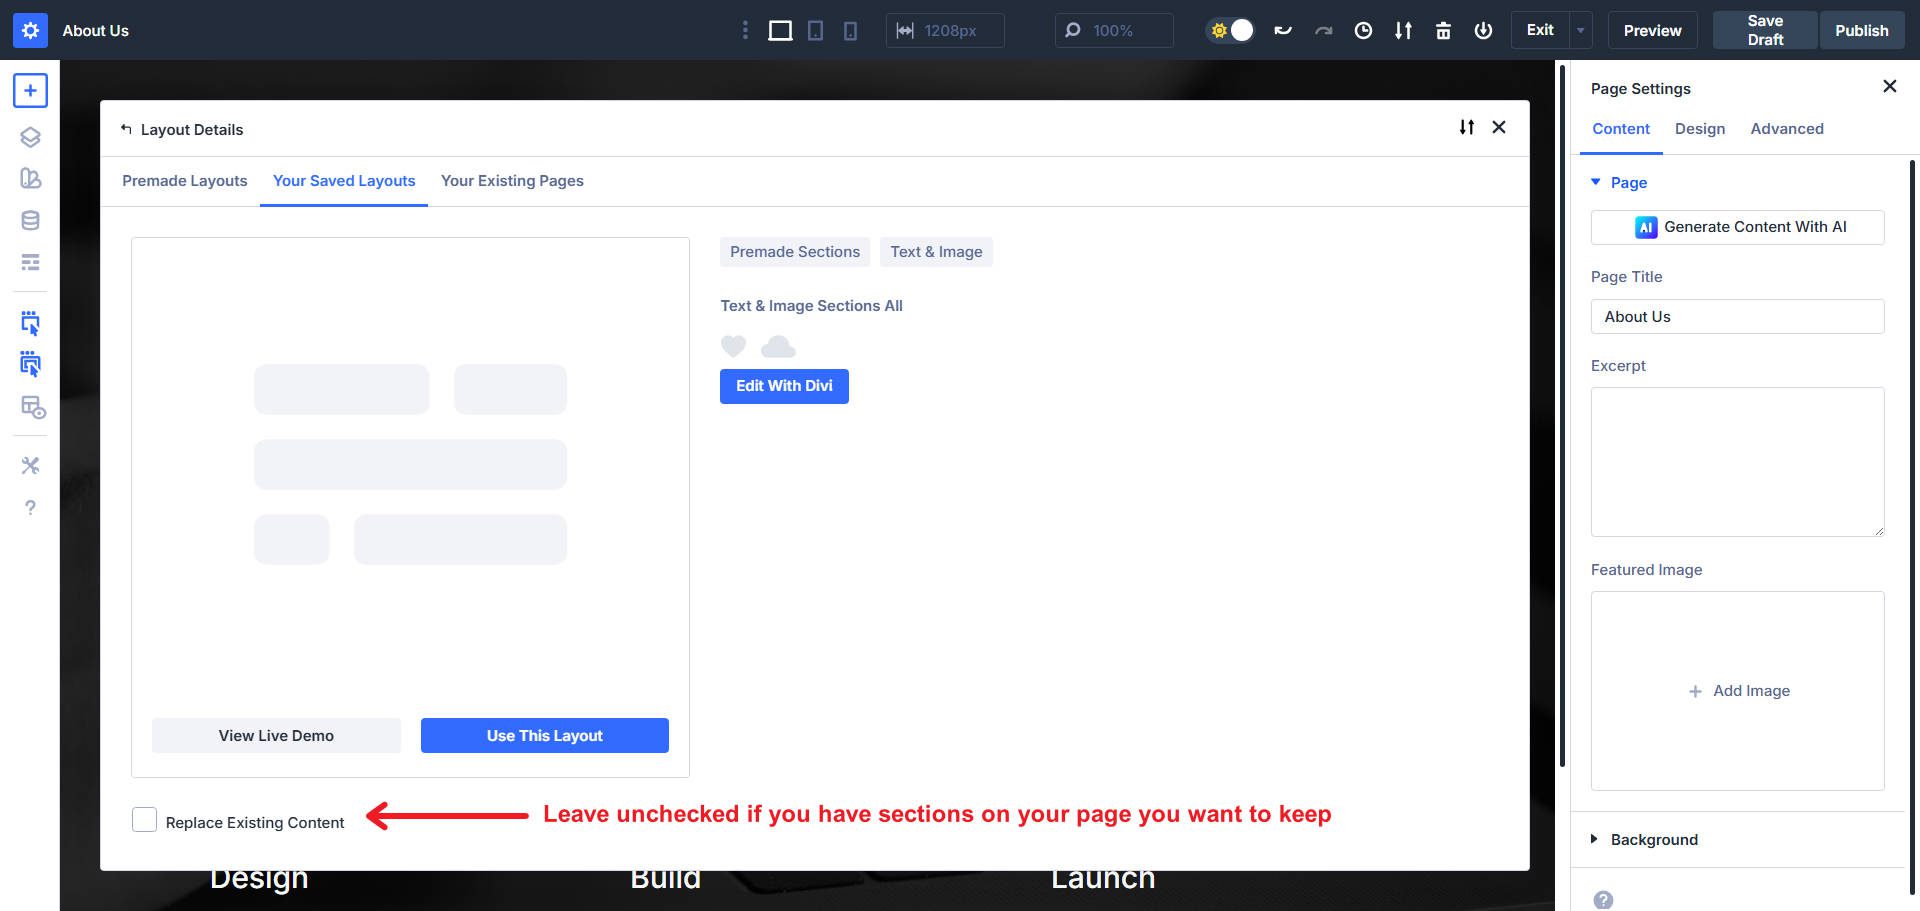Toggle the Generate Content With AI option

click(x=1737, y=227)
